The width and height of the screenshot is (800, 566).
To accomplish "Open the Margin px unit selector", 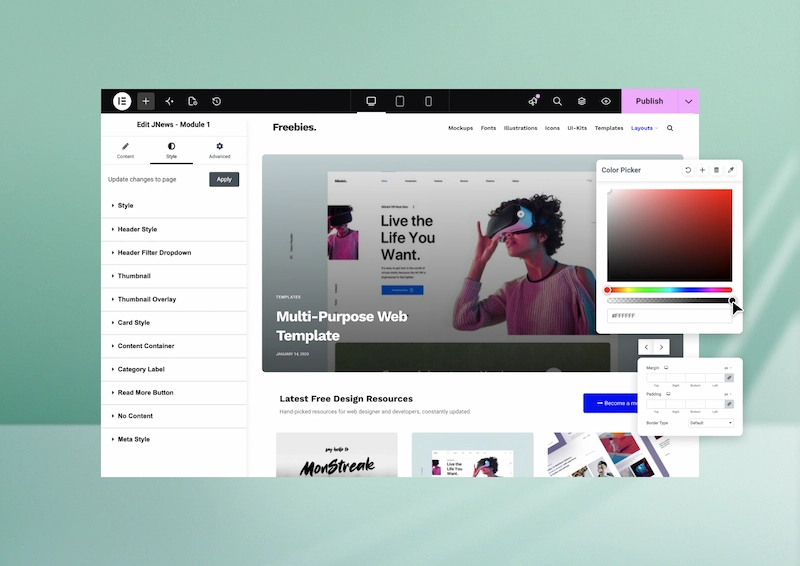I will pyautogui.click(x=728, y=368).
